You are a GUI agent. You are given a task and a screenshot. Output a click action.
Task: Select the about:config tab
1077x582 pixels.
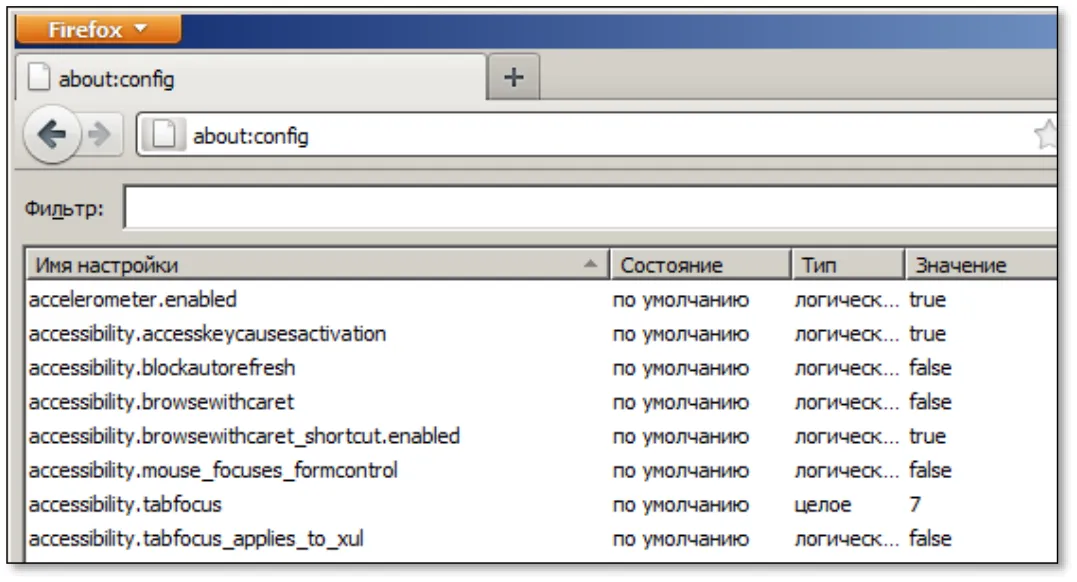pos(251,78)
